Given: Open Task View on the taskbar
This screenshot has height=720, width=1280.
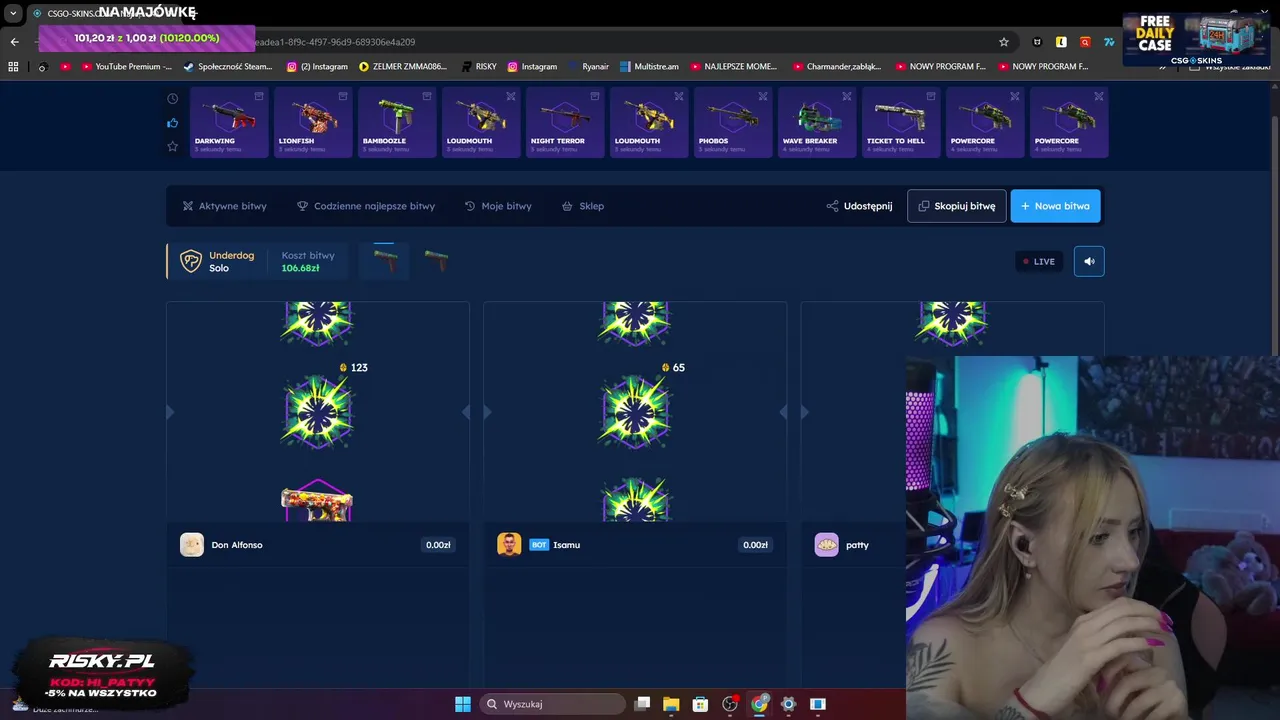Looking at the screenshot, I should (x=643, y=704).
